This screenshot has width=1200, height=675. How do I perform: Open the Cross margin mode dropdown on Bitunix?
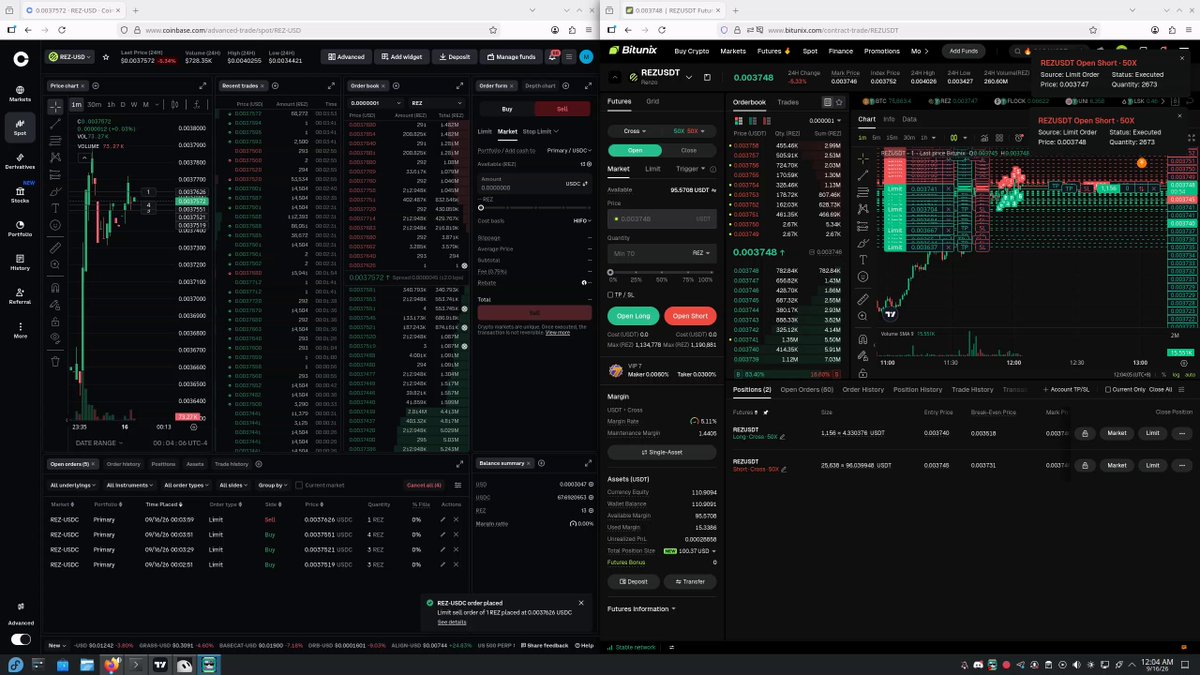[x=633, y=131]
